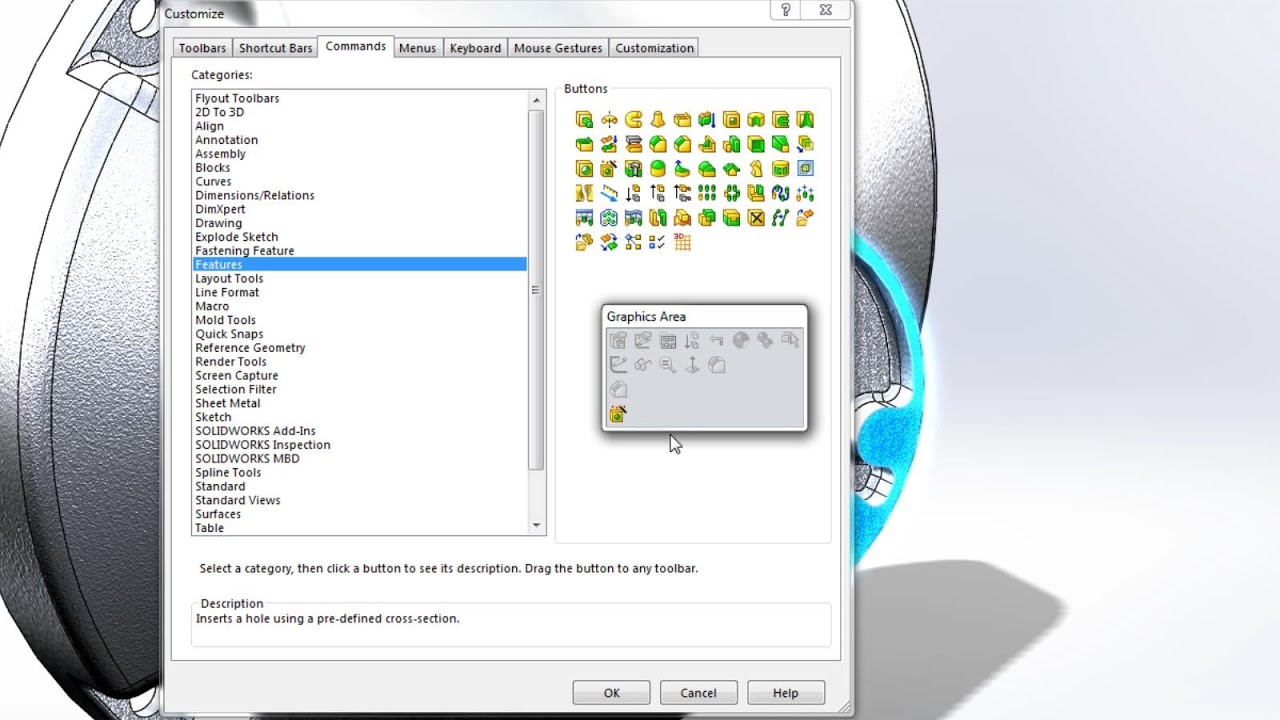Viewport: 1280px width, 720px height.
Task: Select the Fastening Feature category
Action: pyautogui.click(x=245, y=251)
